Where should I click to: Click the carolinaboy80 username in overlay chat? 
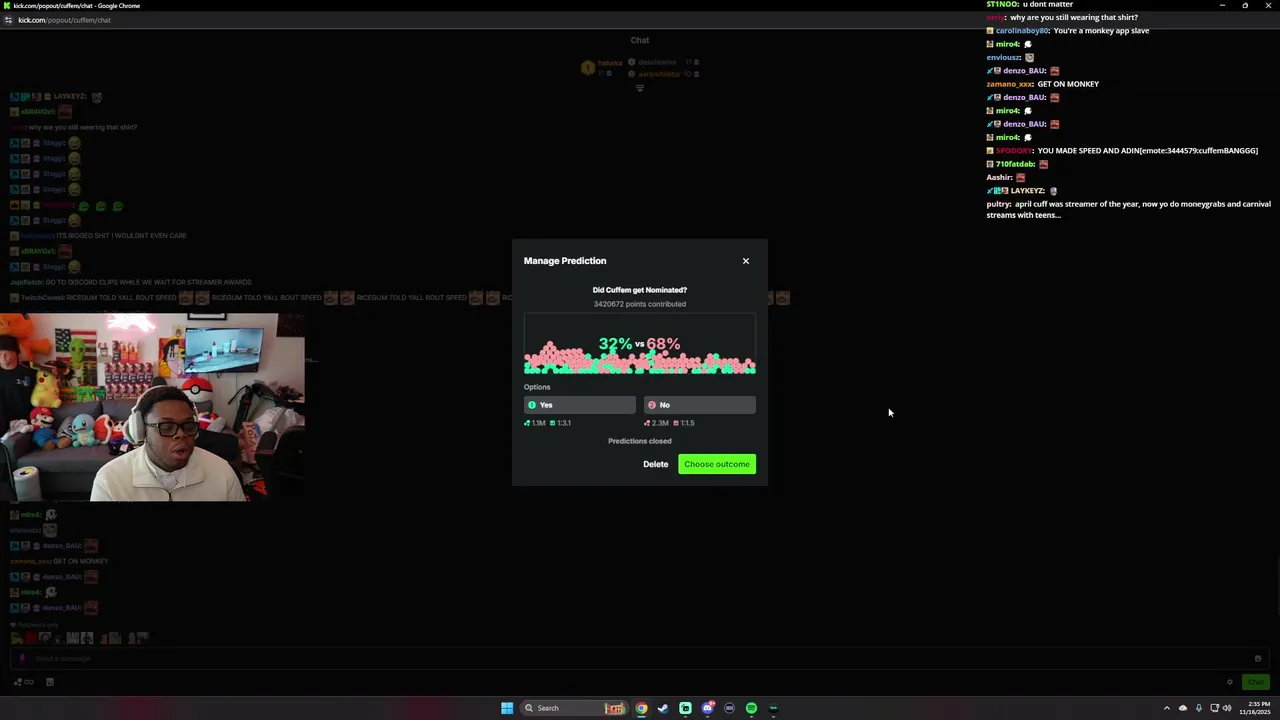pyautogui.click(x=1022, y=31)
